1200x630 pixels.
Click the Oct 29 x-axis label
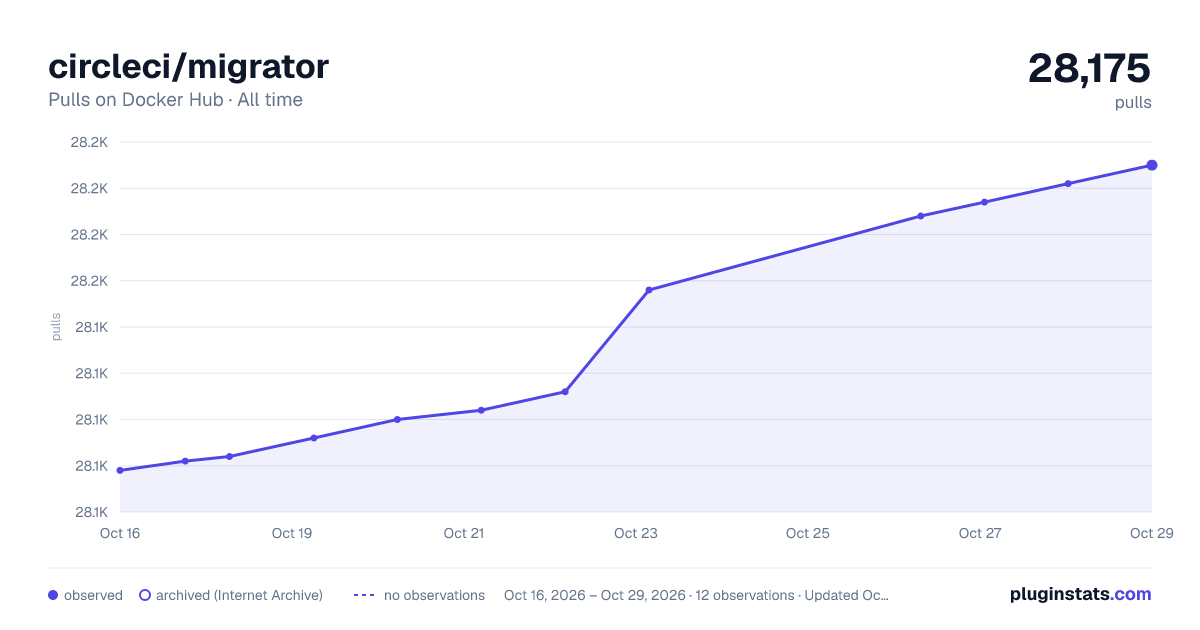point(1150,533)
